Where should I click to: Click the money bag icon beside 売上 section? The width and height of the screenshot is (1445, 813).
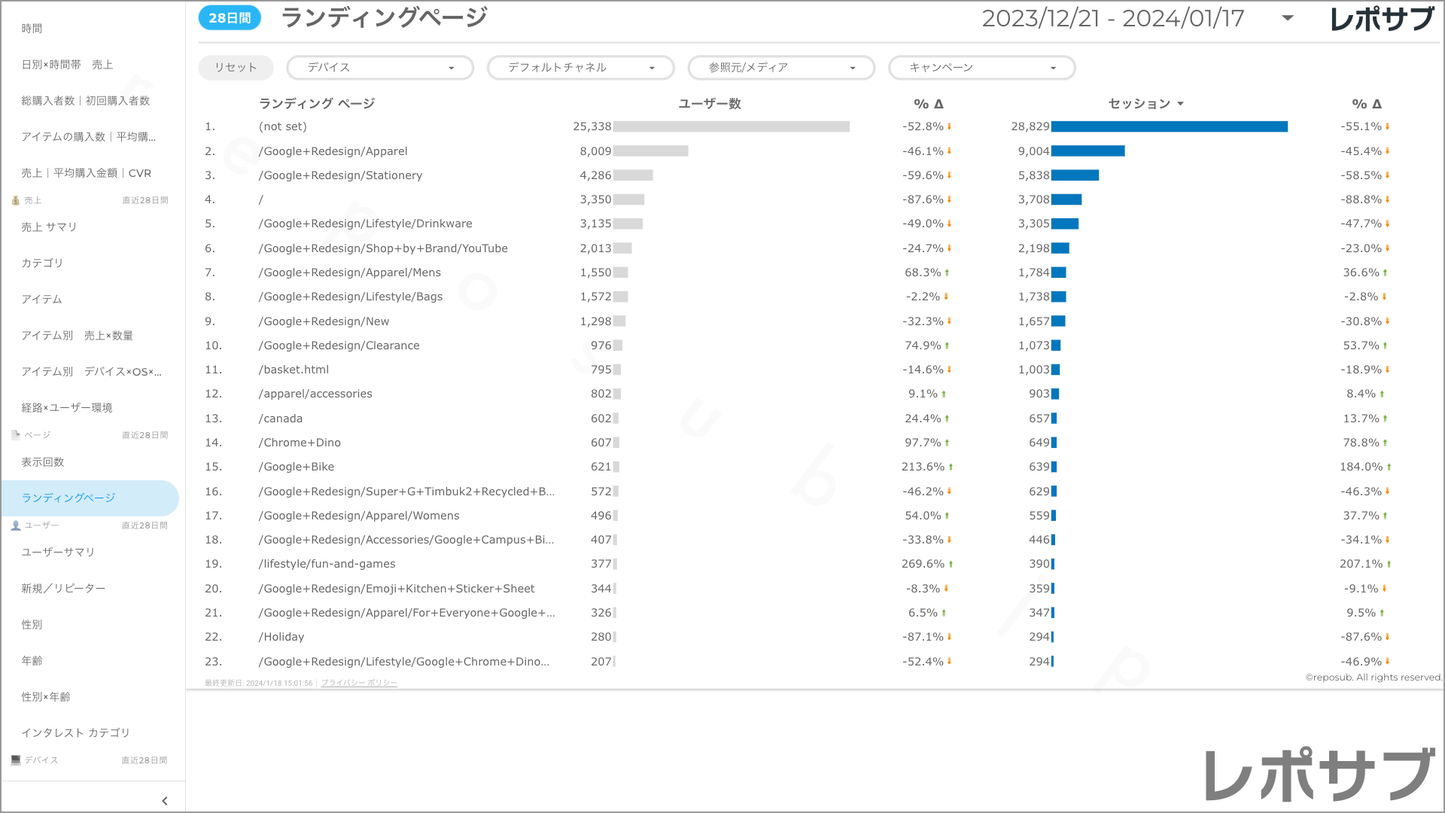(15, 200)
